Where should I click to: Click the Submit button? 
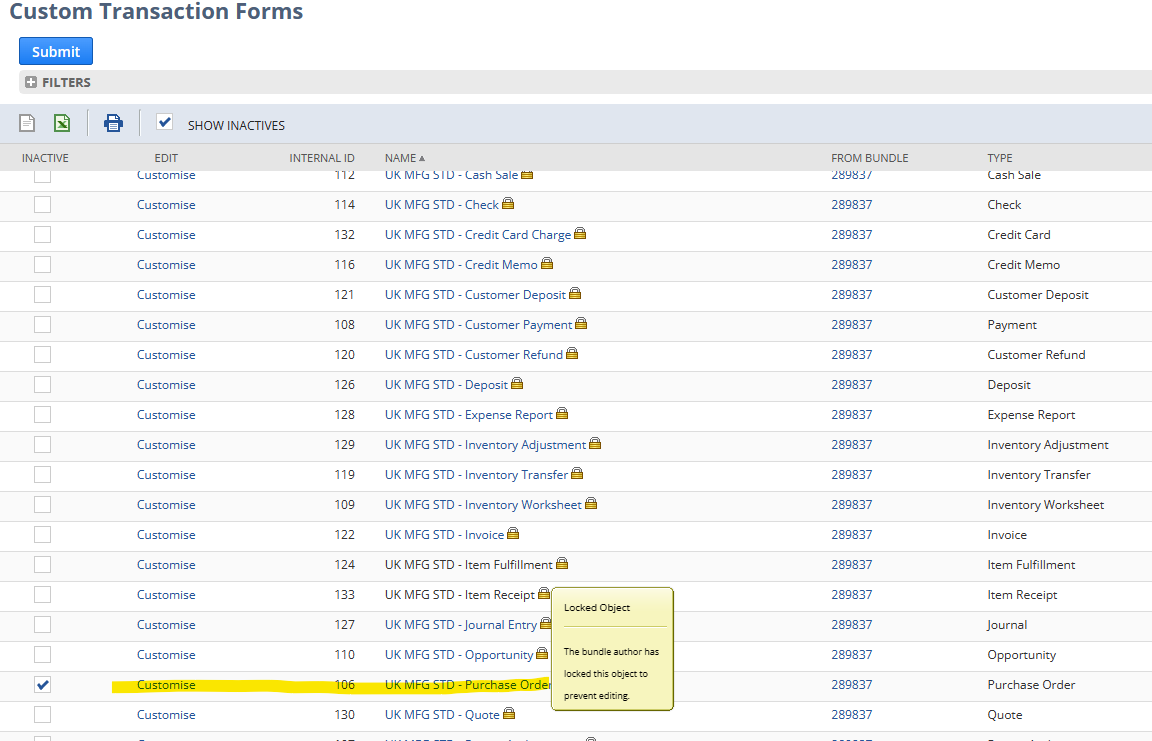click(x=56, y=51)
